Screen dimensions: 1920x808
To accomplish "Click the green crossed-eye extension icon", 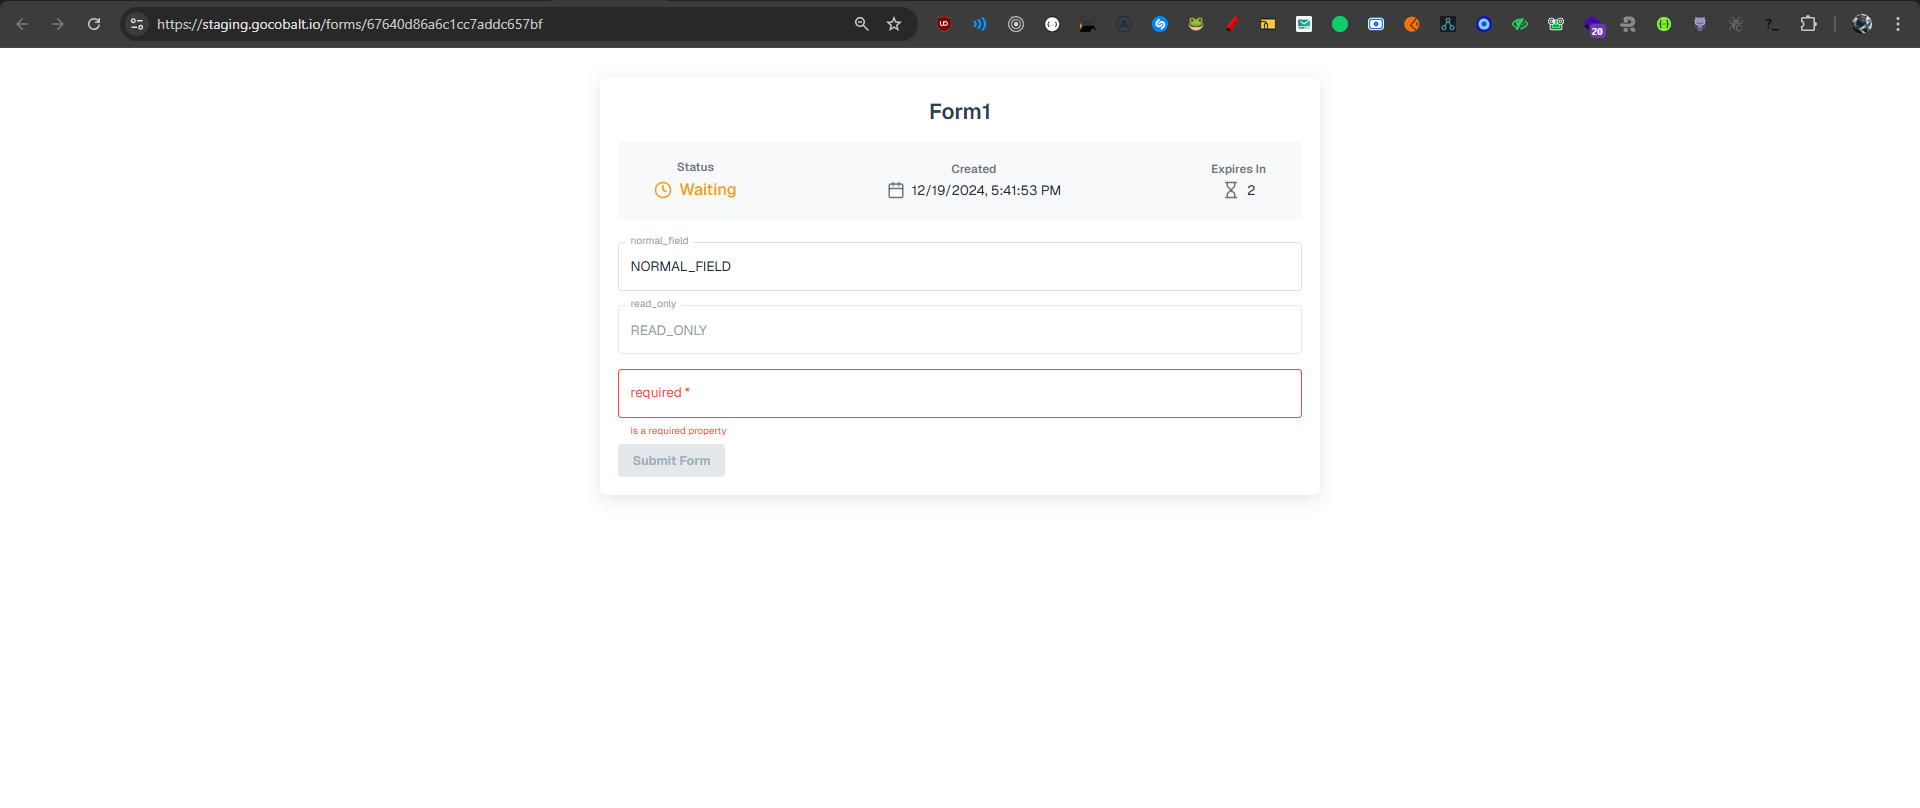I will [x=1520, y=24].
